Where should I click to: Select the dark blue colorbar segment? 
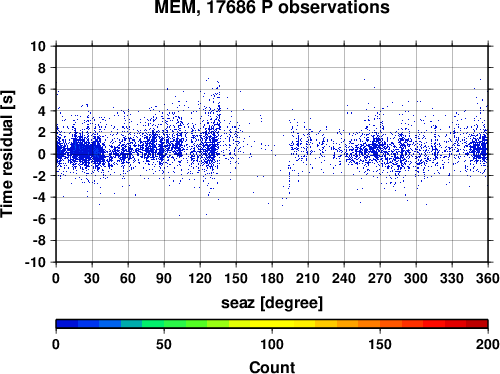(x=67, y=324)
